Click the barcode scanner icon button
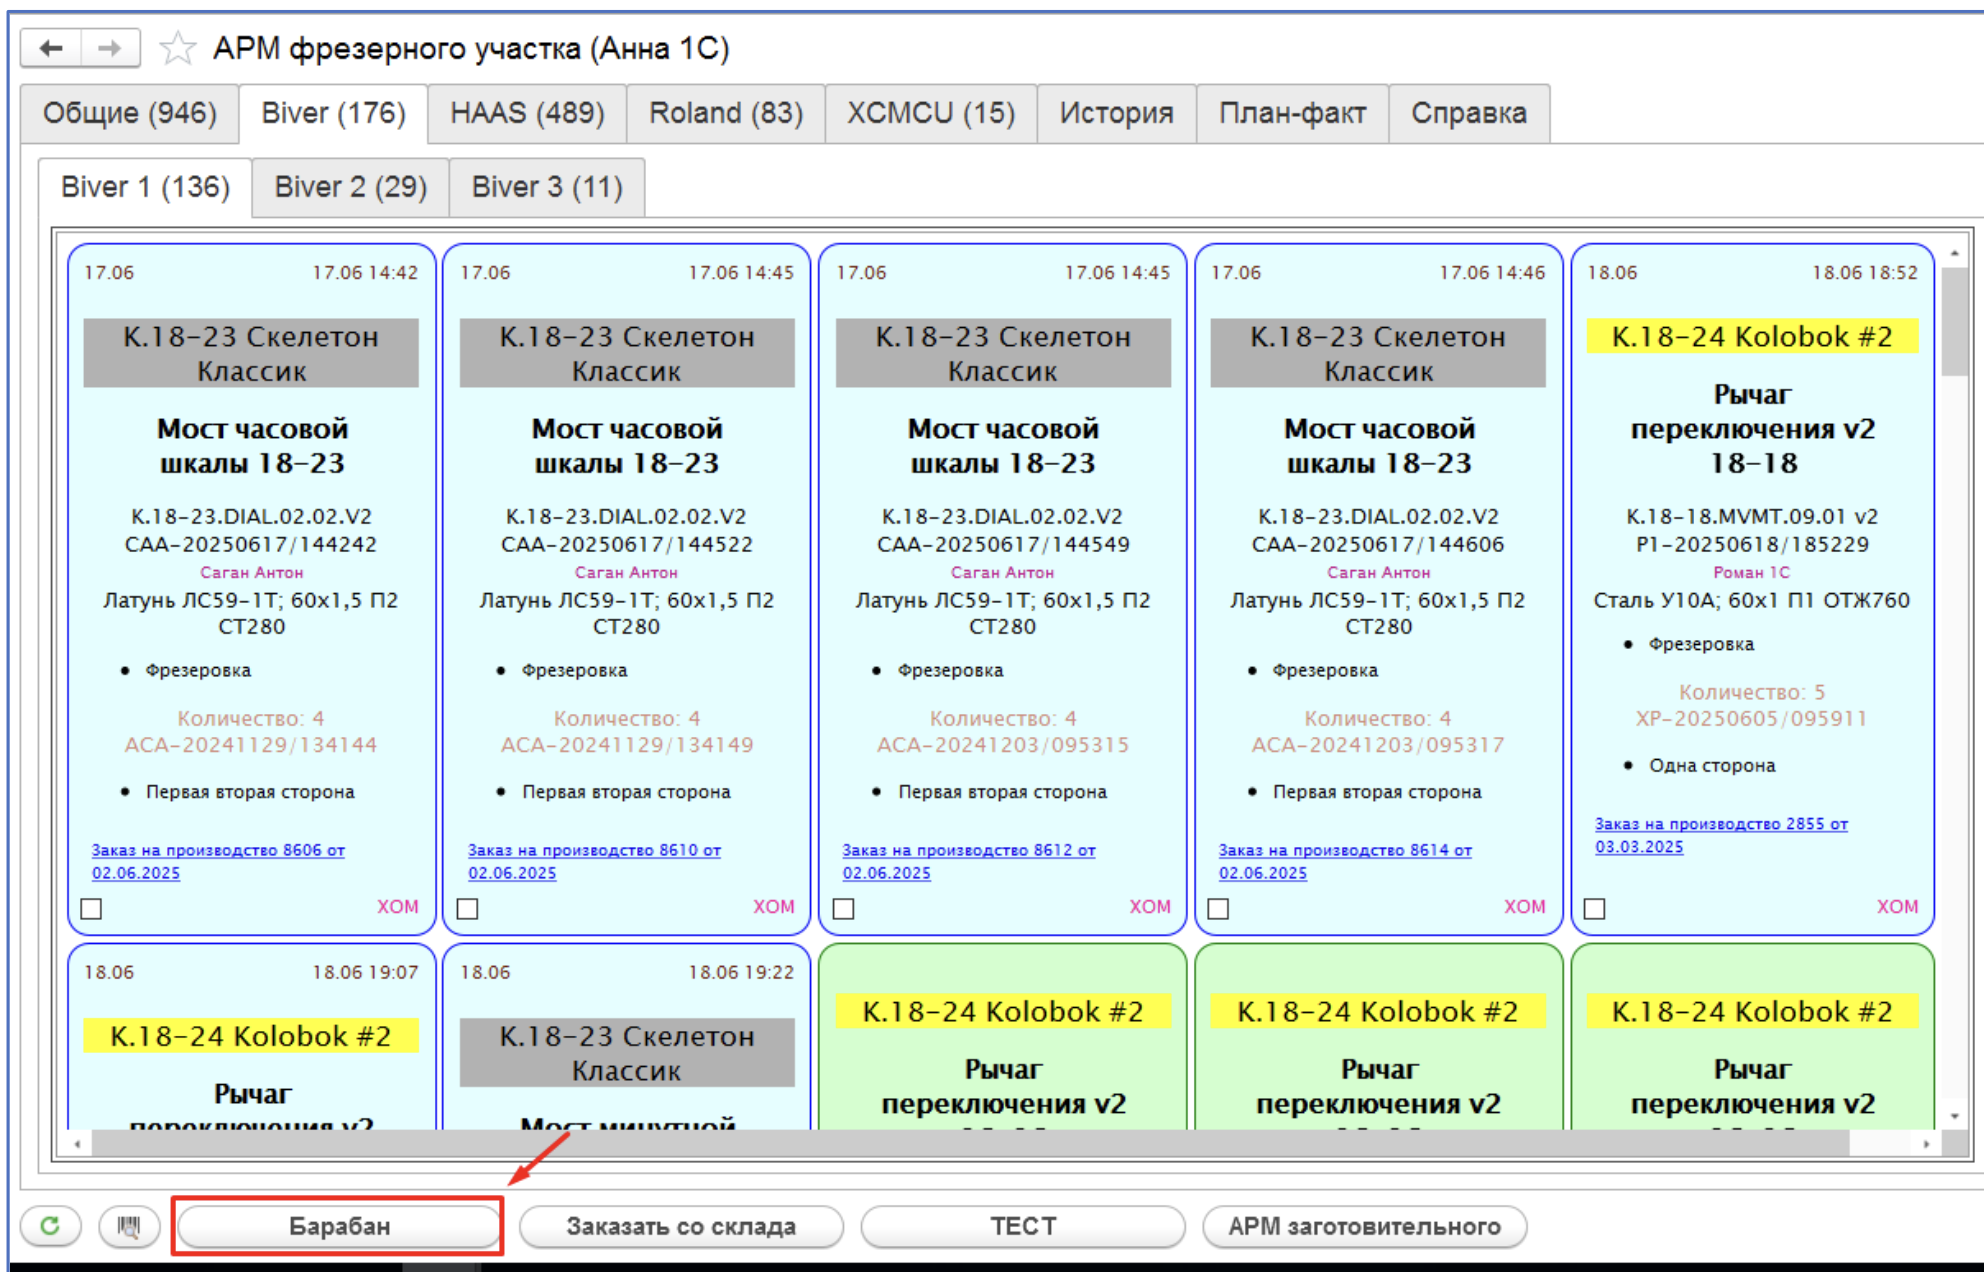 [x=129, y=1226]
